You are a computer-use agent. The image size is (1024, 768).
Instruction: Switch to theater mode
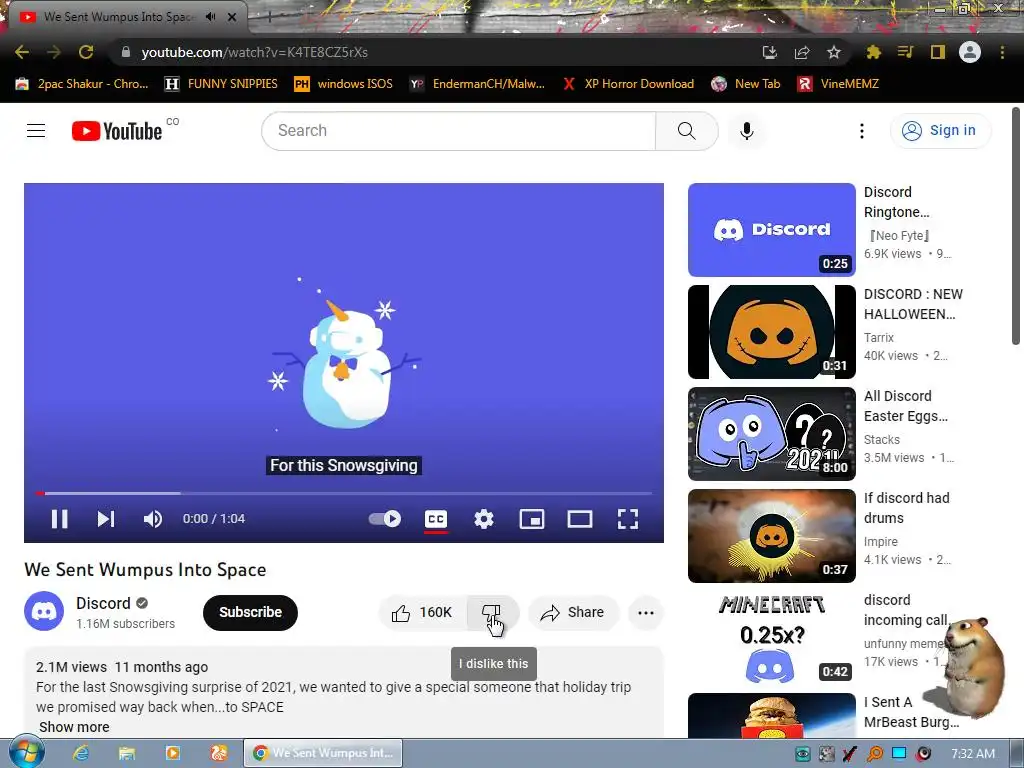(x=580, y=519)
